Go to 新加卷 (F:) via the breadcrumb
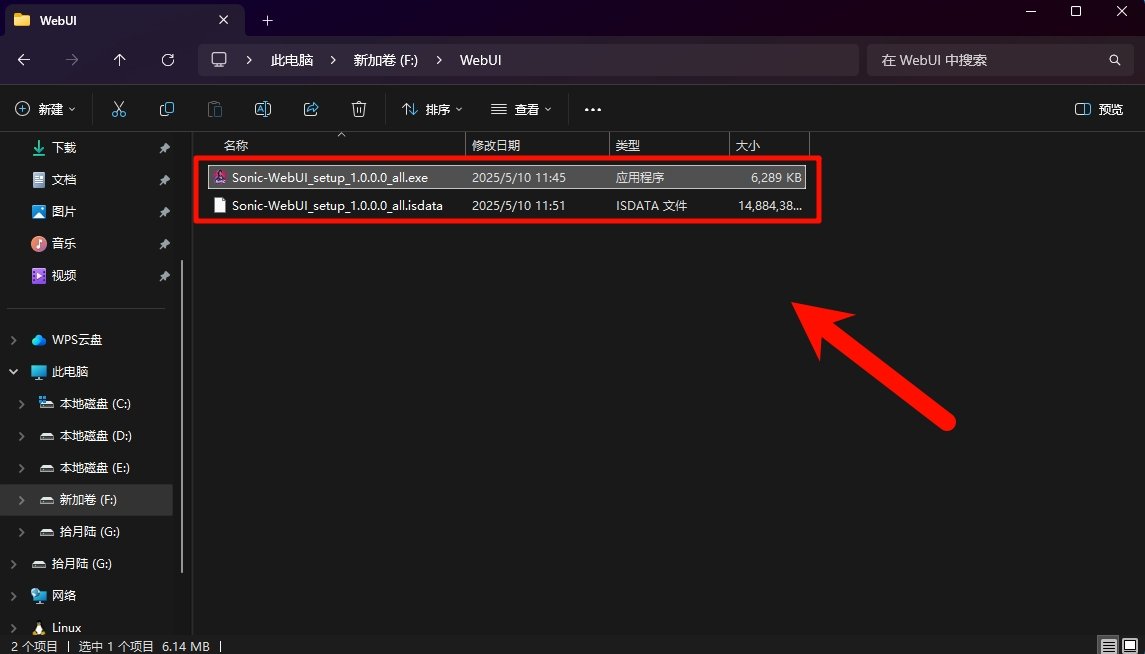 click(385, 60)
